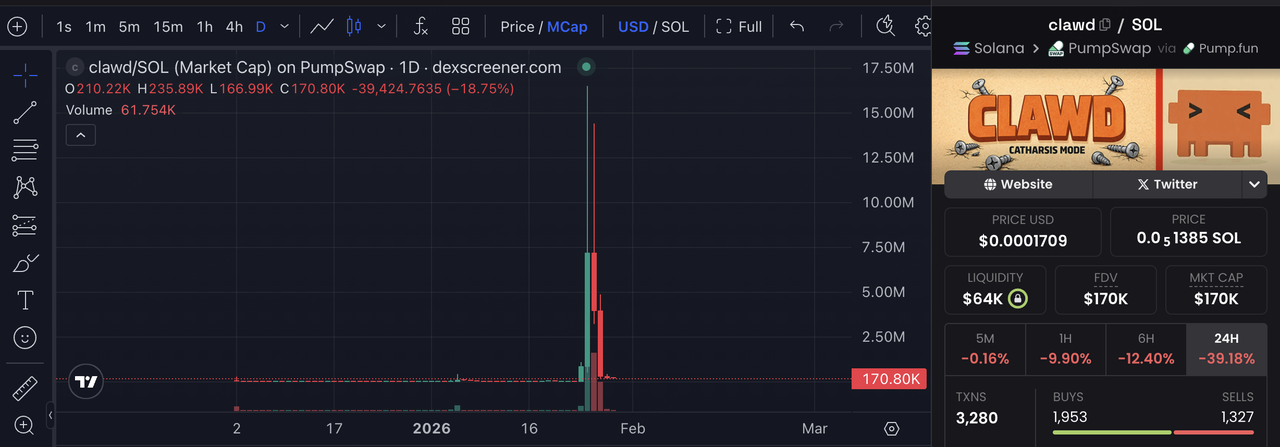Image resolution: width=1280 pixels, height=447 pixels.
Task: Open the indicators (fx) menu
Action: pyautogui.click(x=421, y=26)
